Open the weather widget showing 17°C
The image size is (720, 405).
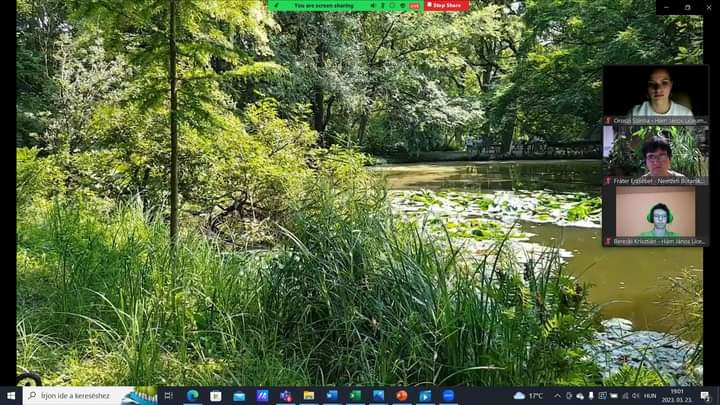point(529,396)
